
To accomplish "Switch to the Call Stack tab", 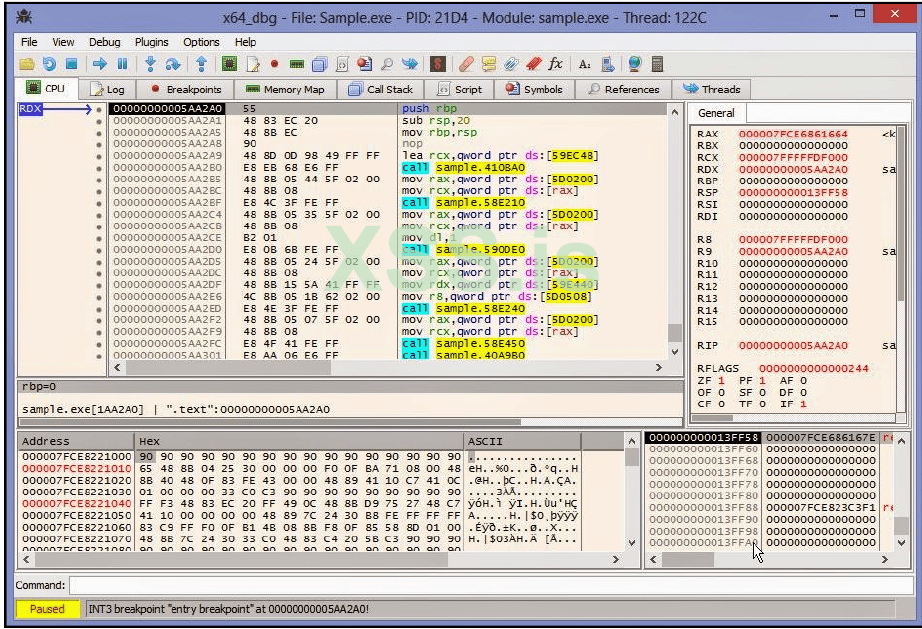I will point(381,89).
